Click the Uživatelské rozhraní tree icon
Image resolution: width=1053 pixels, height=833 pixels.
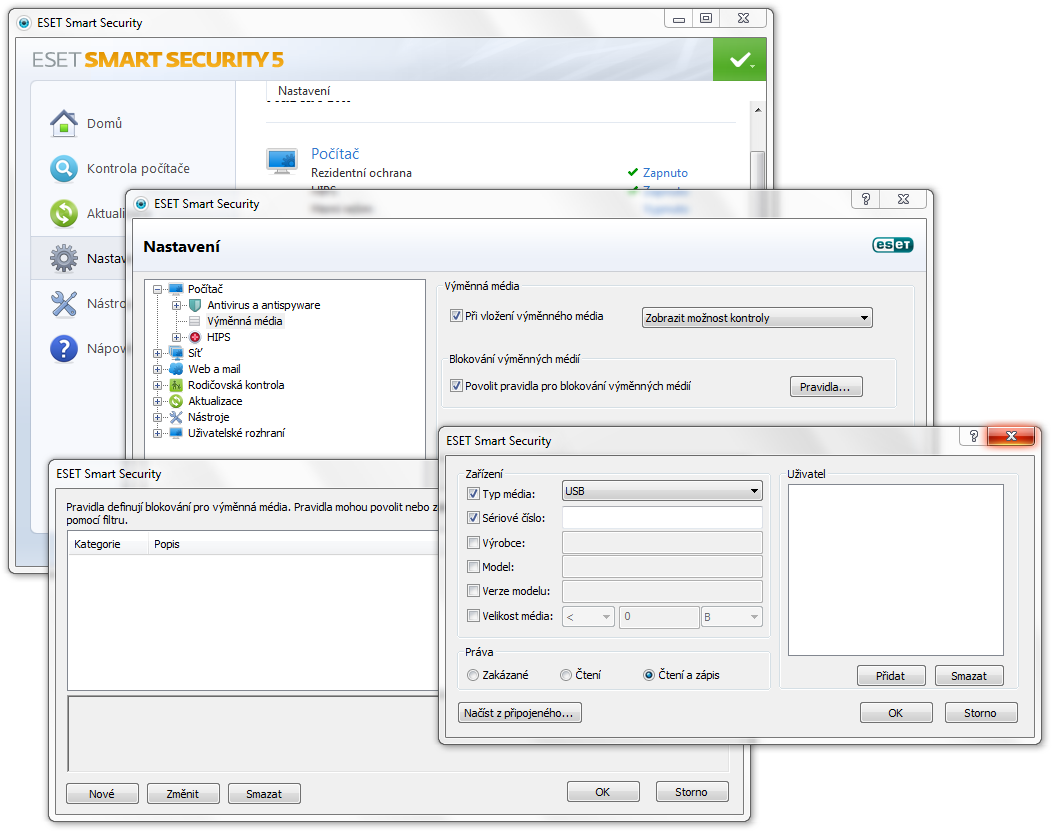176,433
